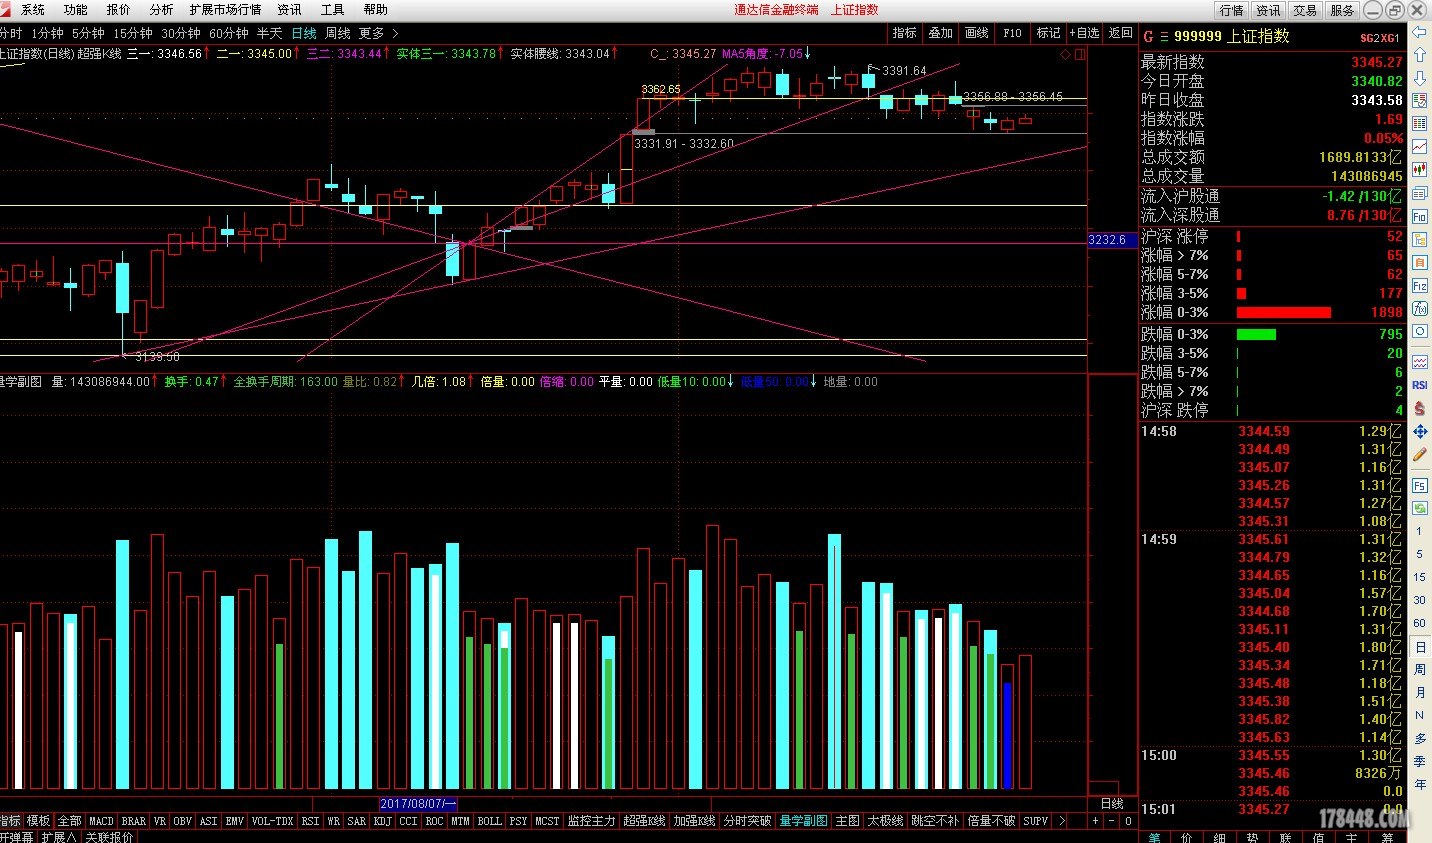The height and width of the screenshot is (843, 1432).
Task: Switch to 15分钟 period
Action: pos(132,33)
